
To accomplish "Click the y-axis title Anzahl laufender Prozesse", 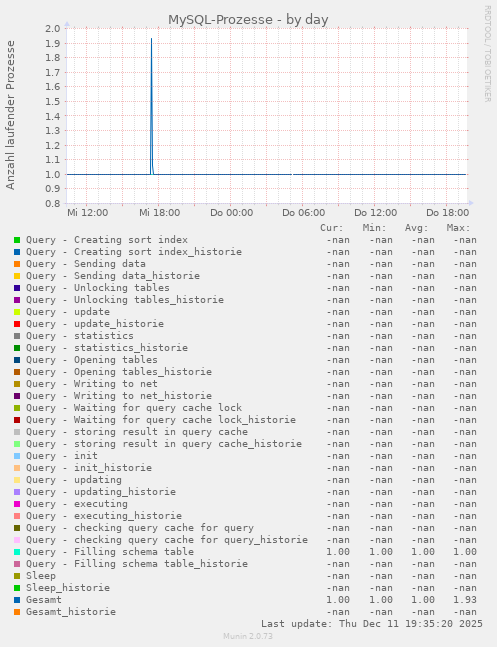I will pos(10,115).
